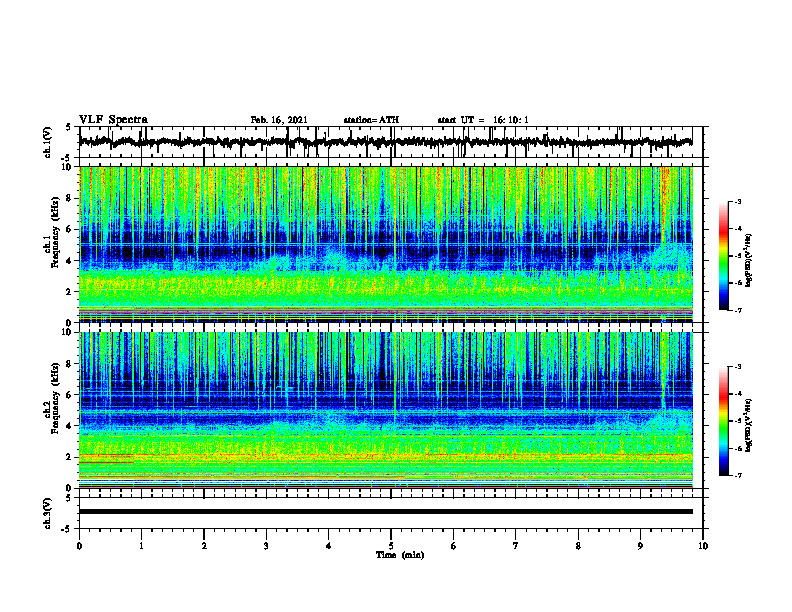Viewport: 792px width, 612px height.
Task: Click inside the ch.2 frequency spectrogram panel
Action: (x=385, y=410)
